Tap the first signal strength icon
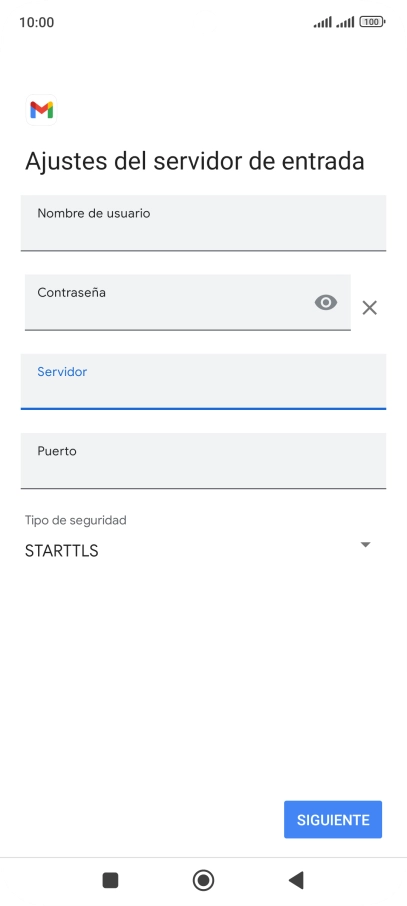Viewport: 407px width, 906px height. 323,22
